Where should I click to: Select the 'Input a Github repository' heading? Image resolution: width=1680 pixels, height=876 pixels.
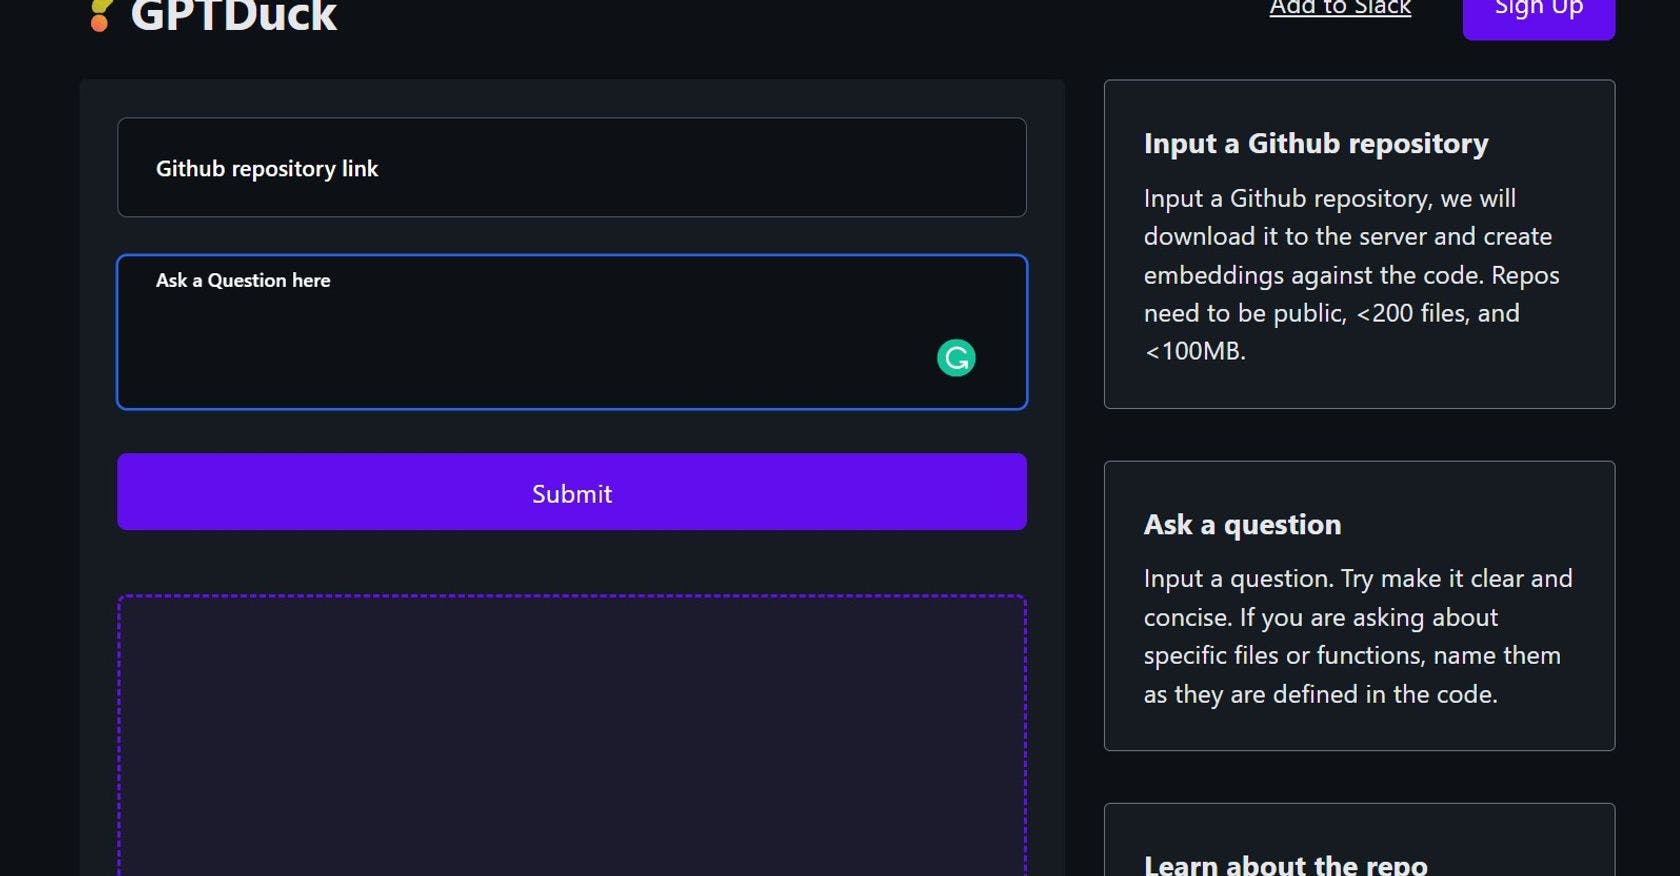(x=1316, y=144)
